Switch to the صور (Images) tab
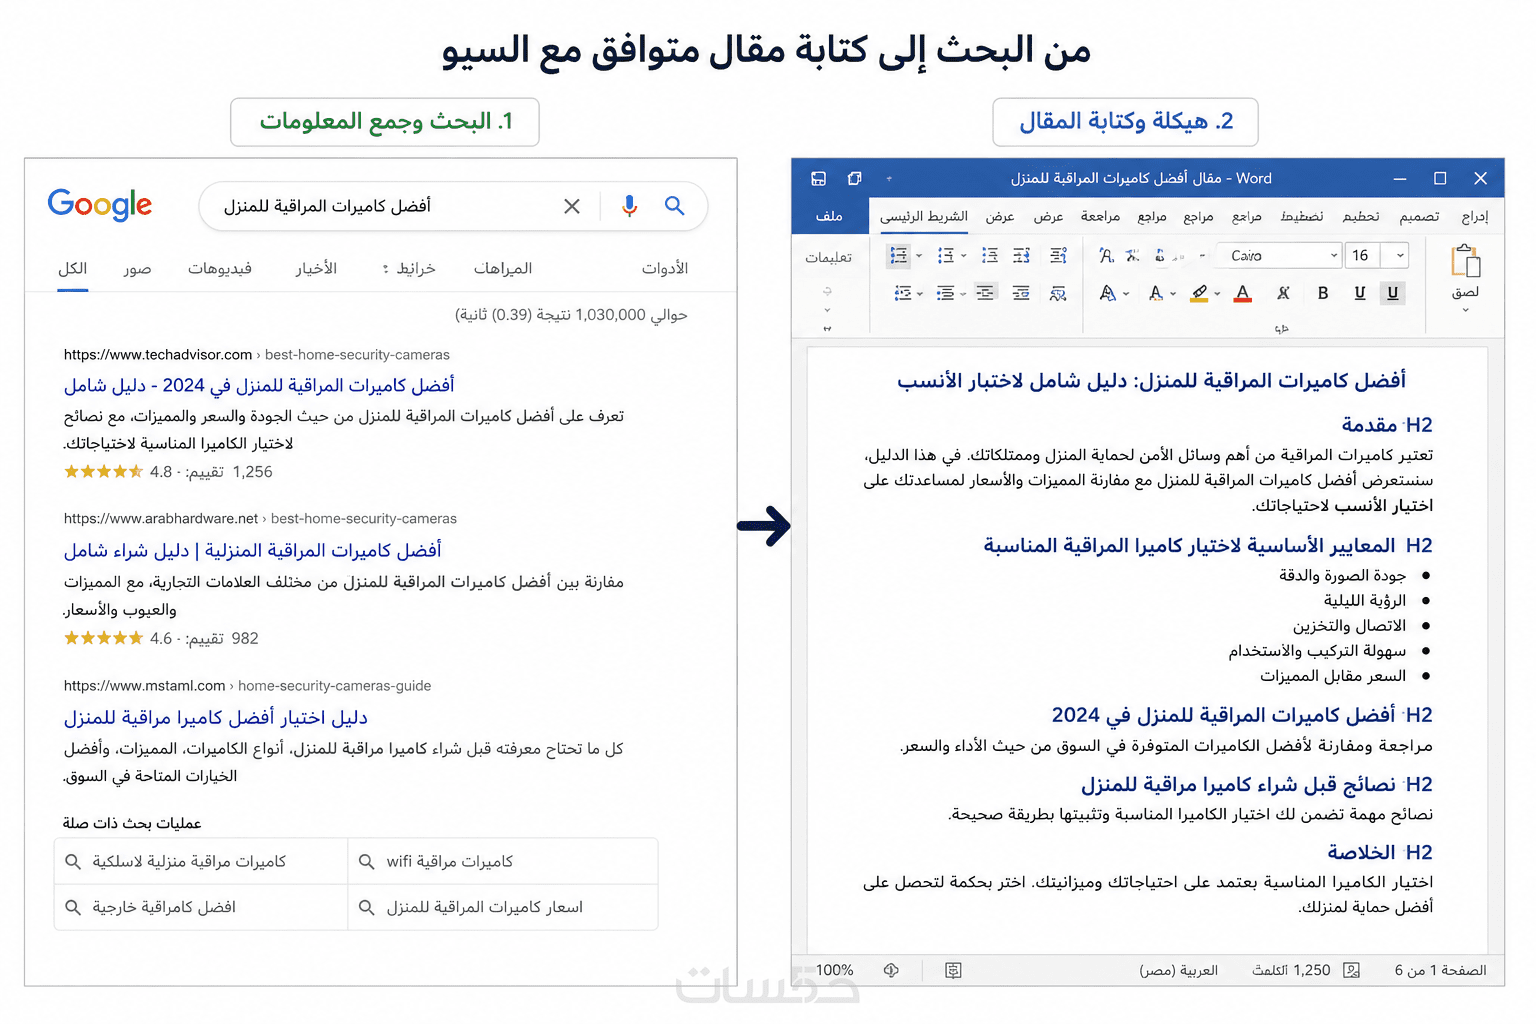Viewport: 1536px width, 1024px height. (137, 269)
